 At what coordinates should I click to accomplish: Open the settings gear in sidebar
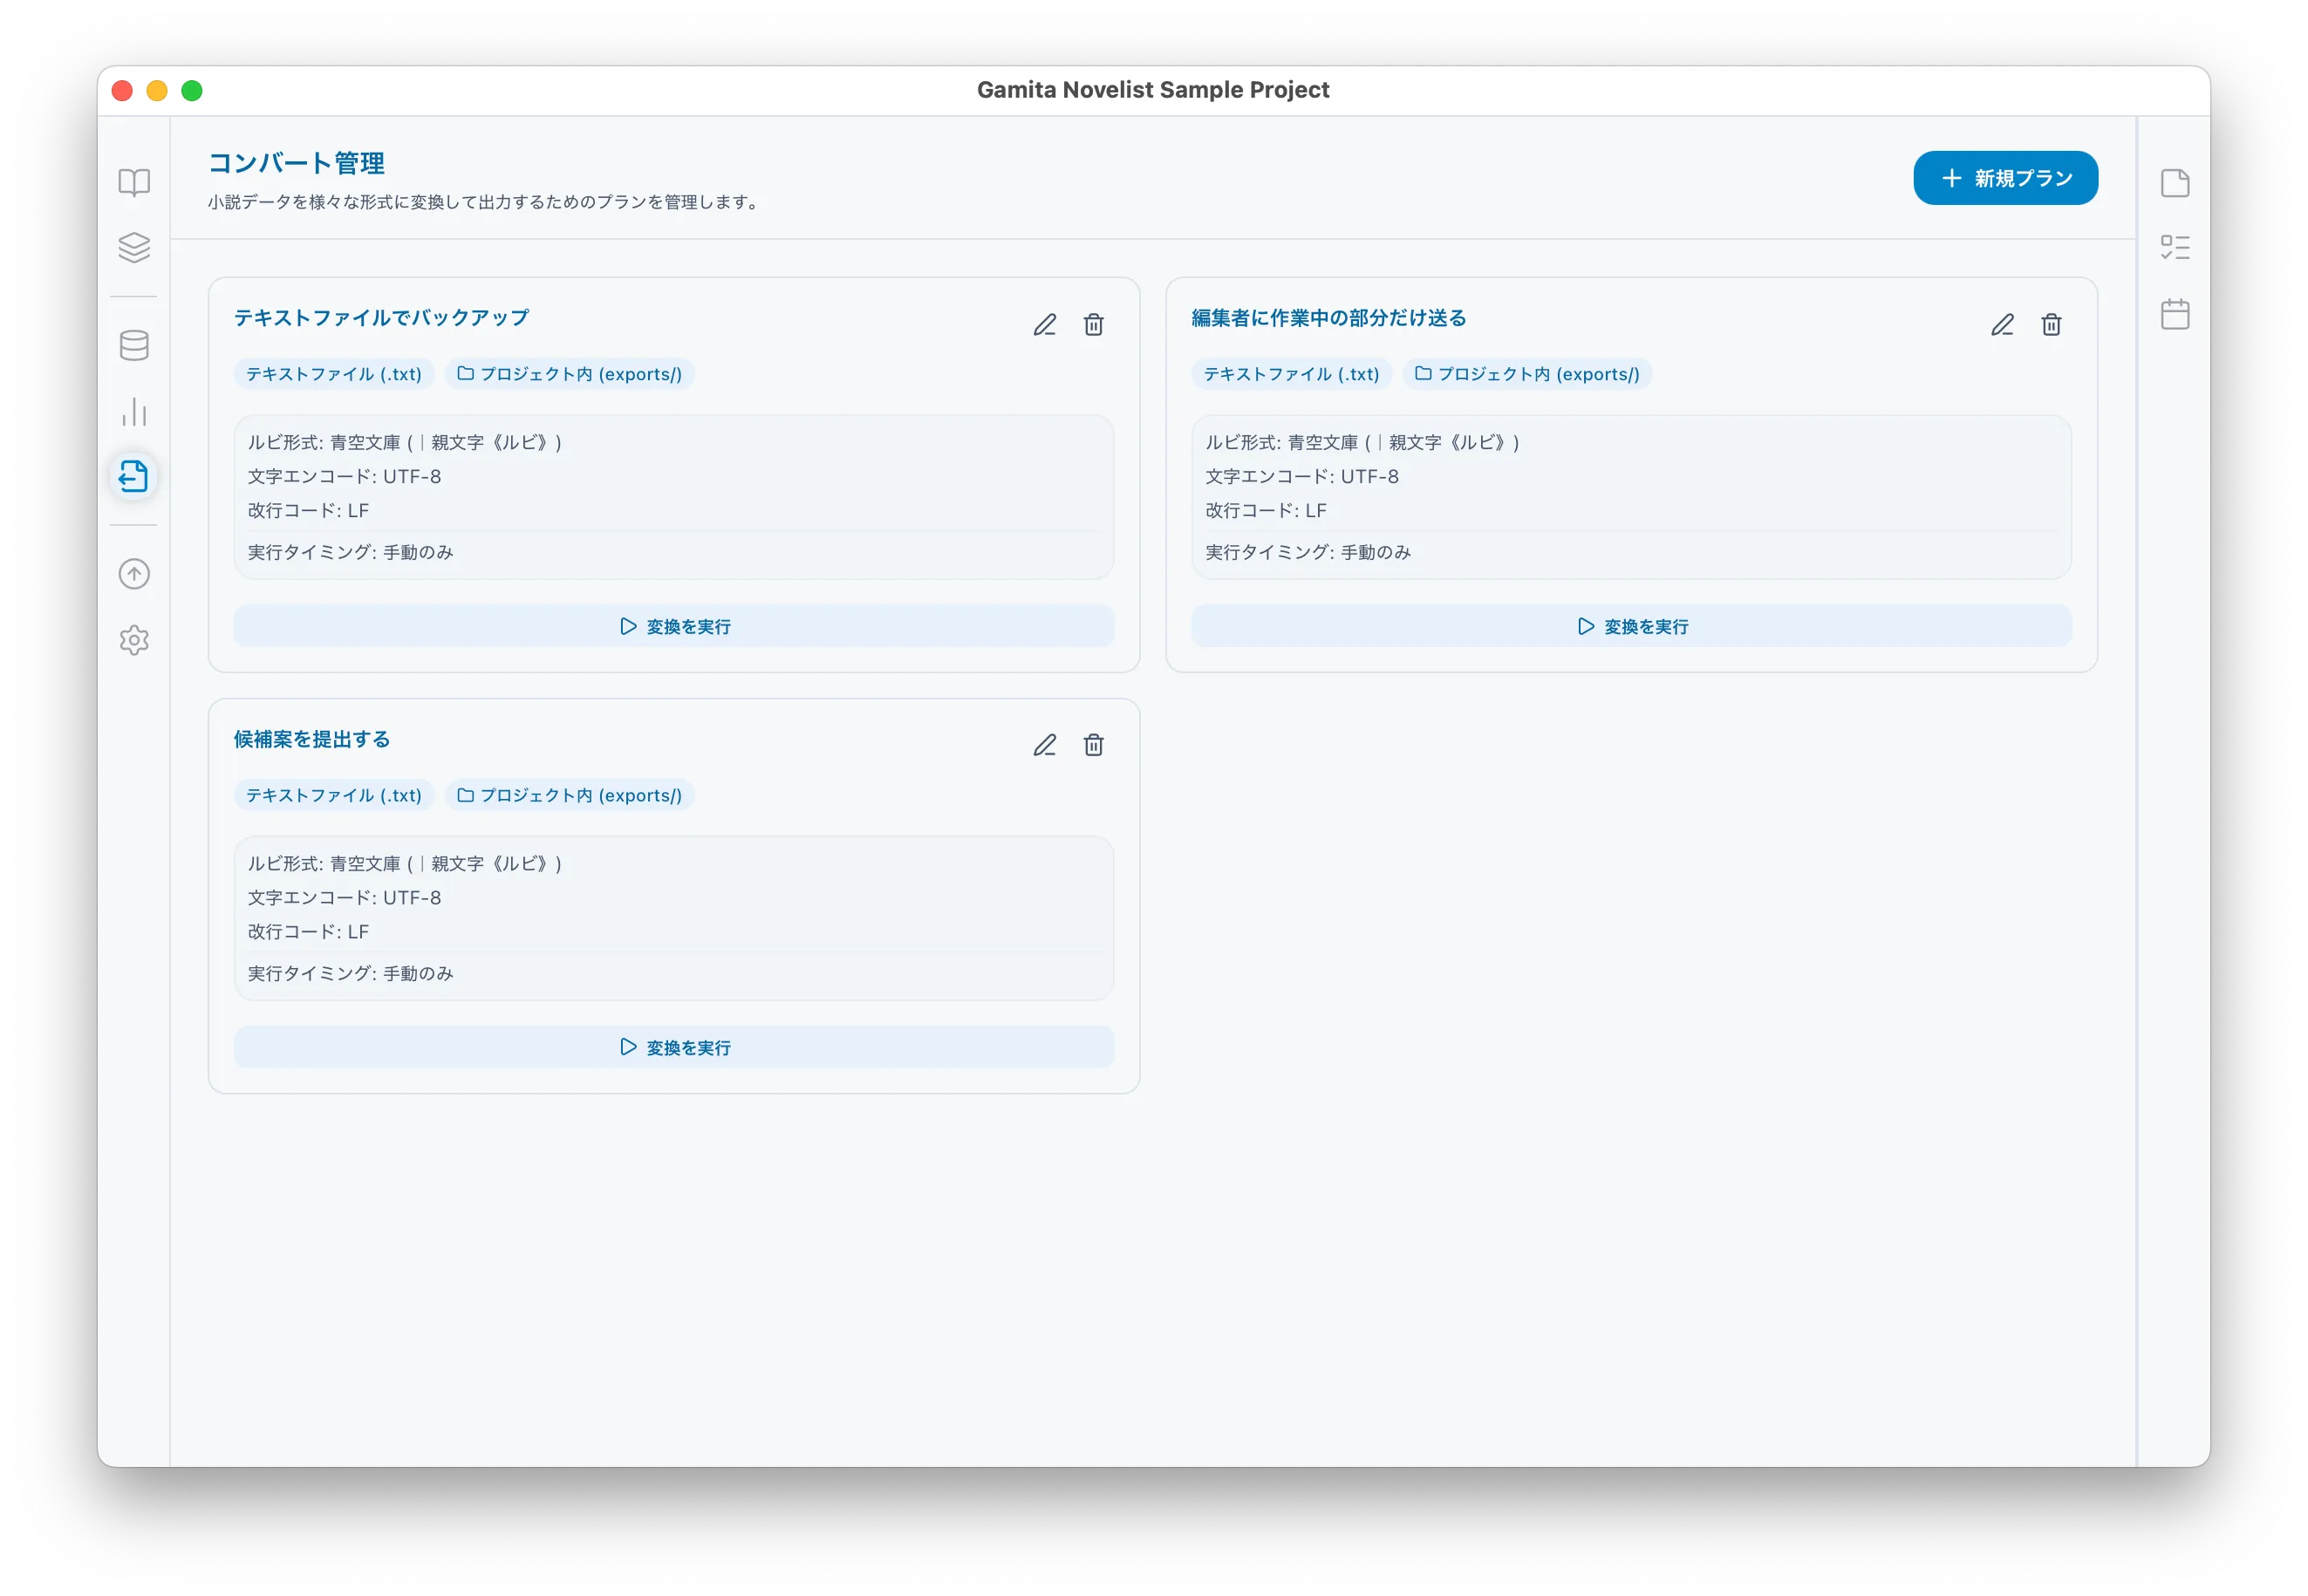pos(134,640)
